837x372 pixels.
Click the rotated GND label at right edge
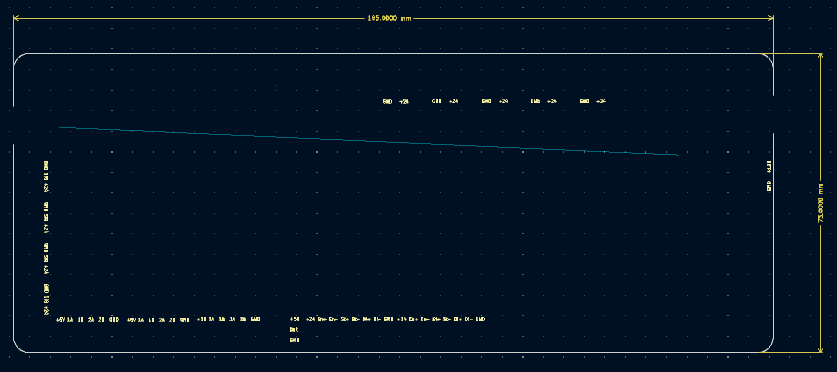coord(769,186)
